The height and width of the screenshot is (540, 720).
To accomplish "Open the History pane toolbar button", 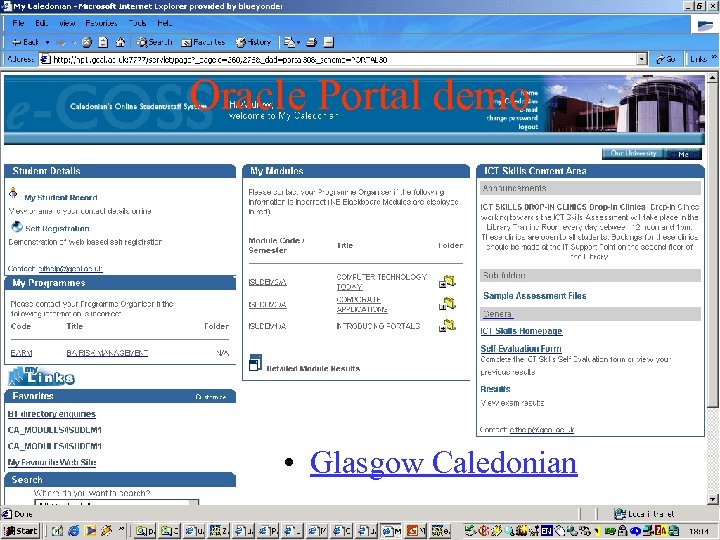I will point(253,42).
